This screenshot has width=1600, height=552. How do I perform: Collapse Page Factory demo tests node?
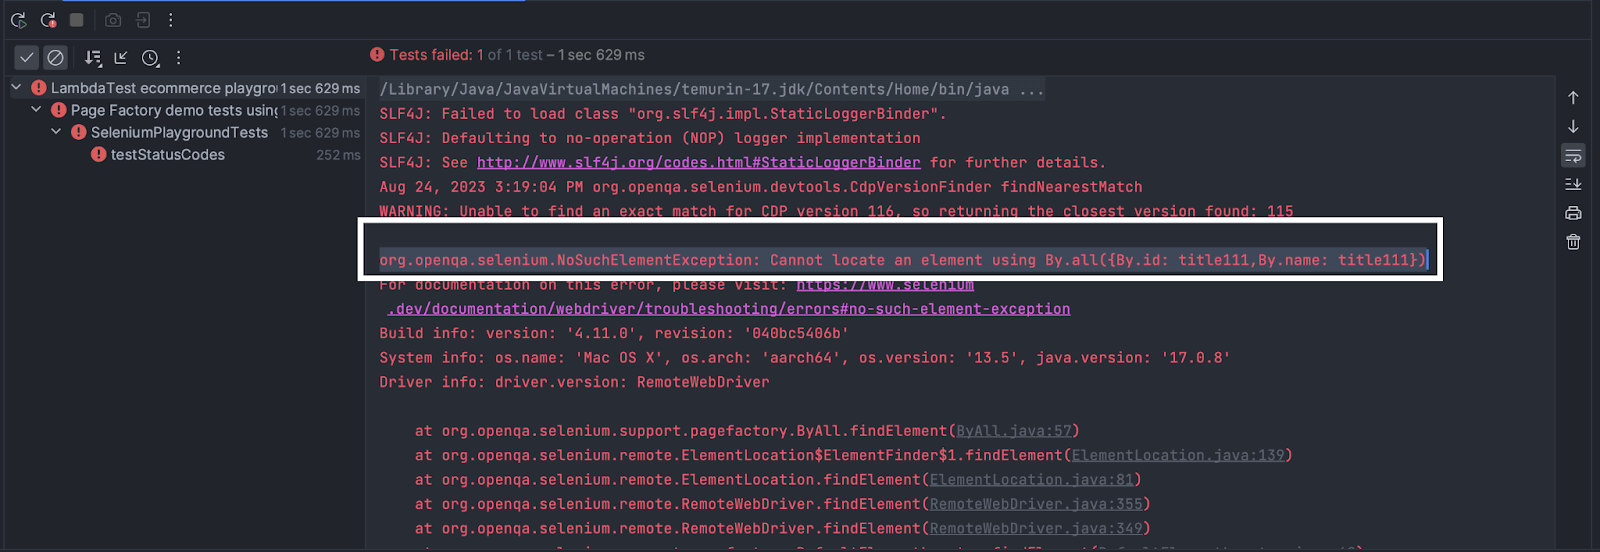(x=36, y=110)
